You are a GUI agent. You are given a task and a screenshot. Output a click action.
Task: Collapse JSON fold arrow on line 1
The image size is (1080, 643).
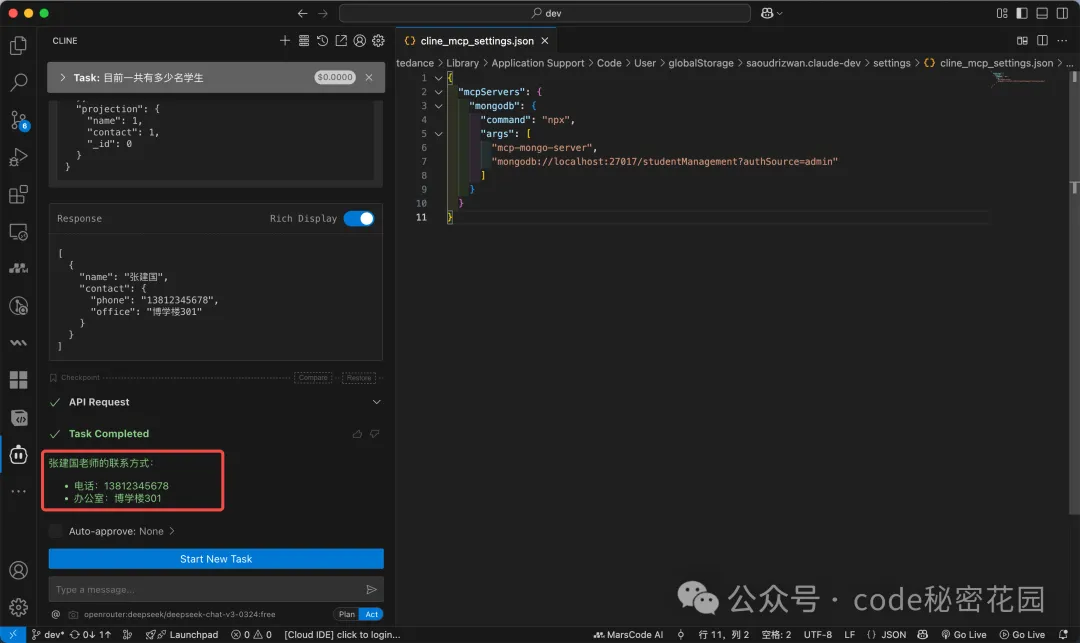tap(438, 78)
